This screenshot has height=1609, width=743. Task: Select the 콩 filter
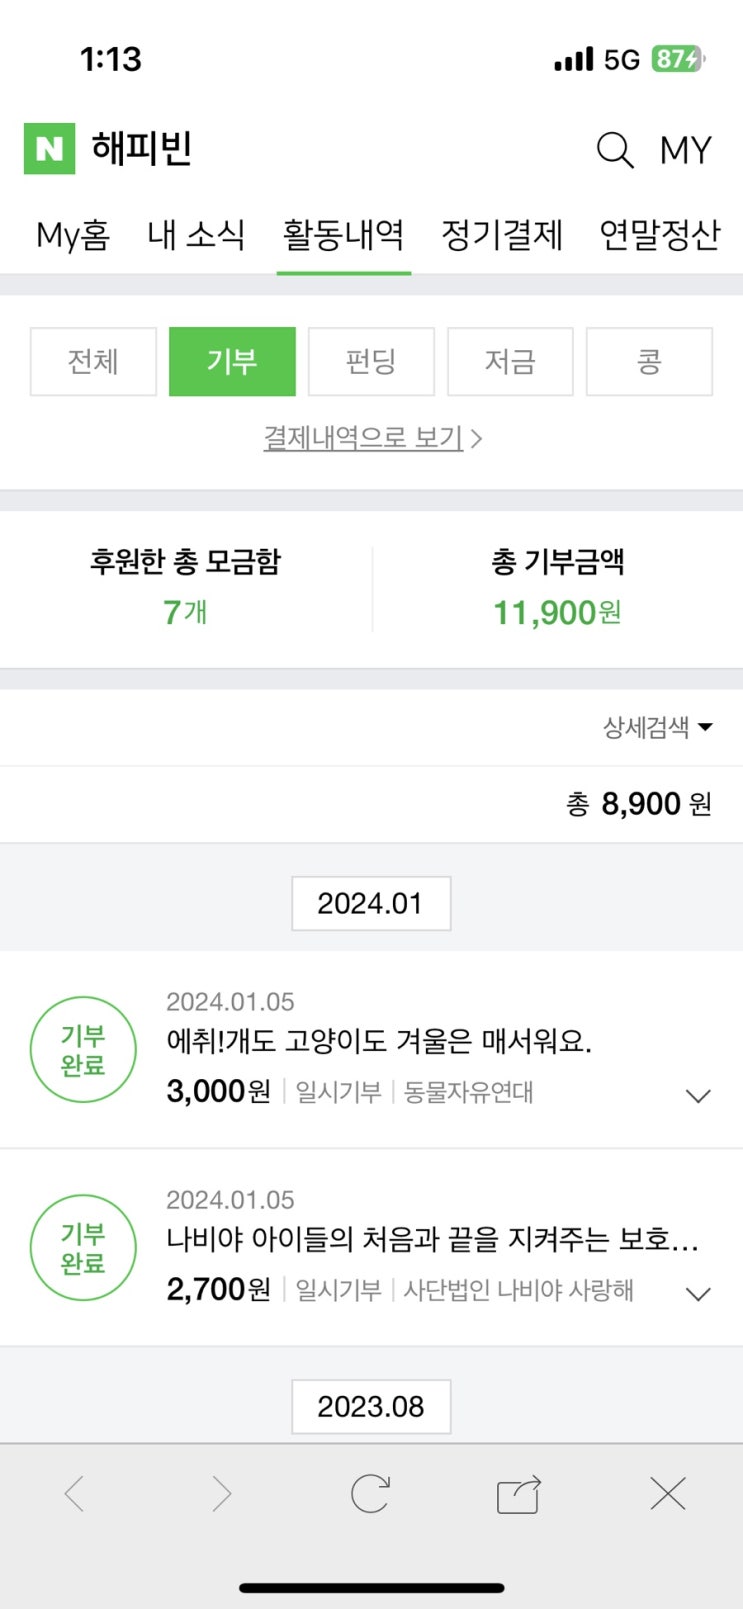point(649,361)
